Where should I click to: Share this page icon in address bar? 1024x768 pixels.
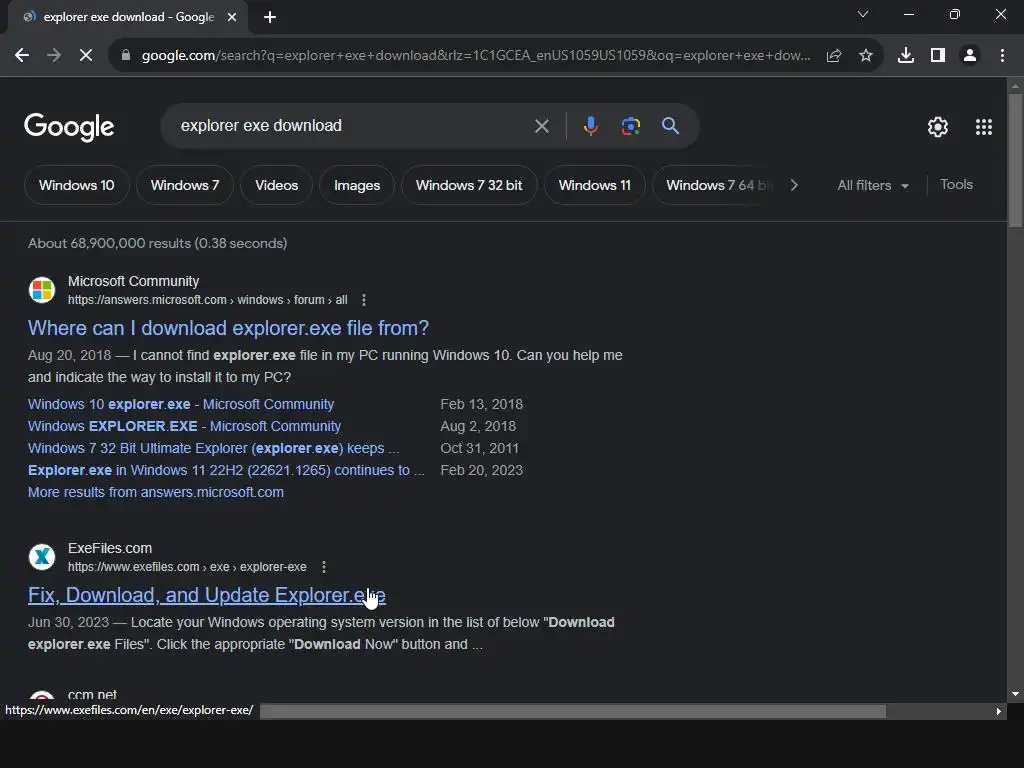(834, 56)
